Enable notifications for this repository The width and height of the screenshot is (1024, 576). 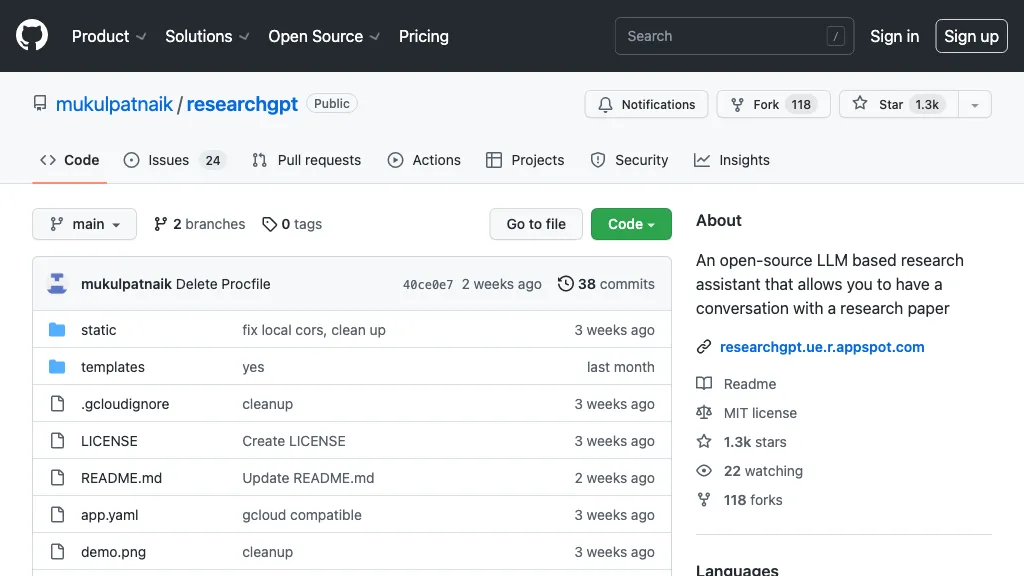(x=645, y=104)
